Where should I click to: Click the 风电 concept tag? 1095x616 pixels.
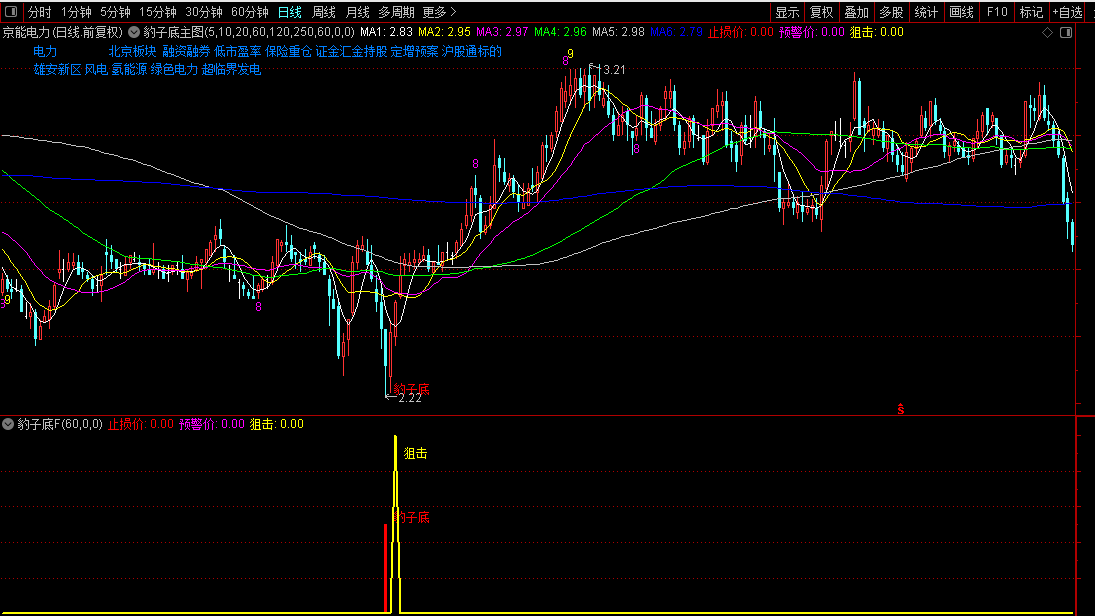[96, 69]
